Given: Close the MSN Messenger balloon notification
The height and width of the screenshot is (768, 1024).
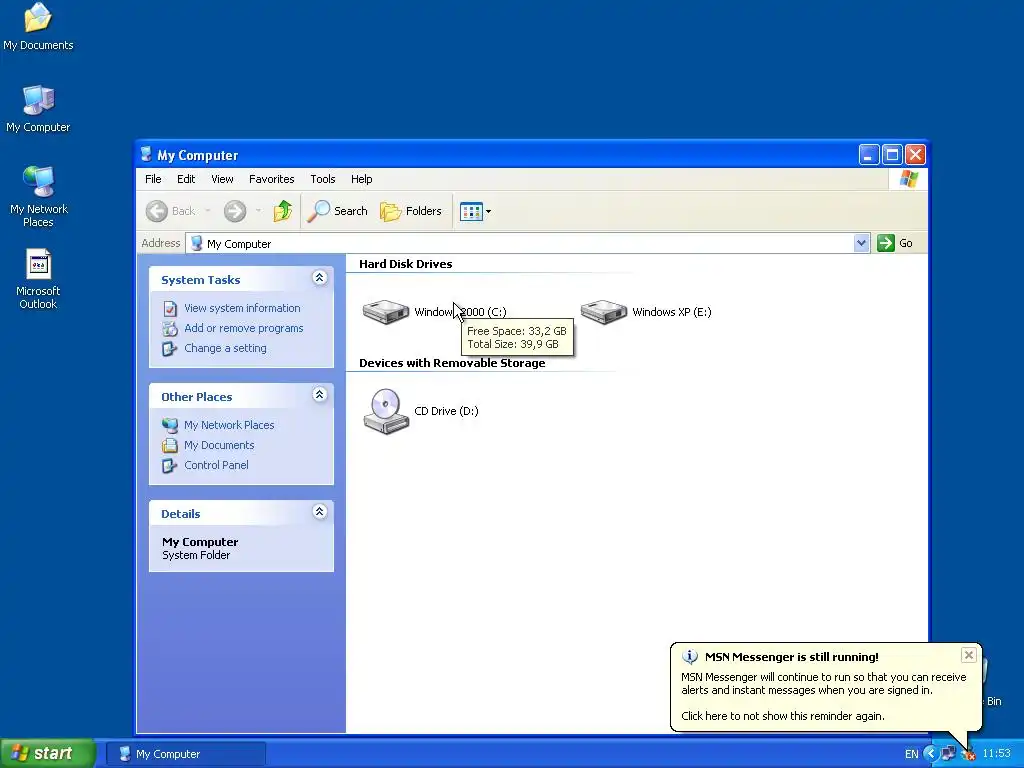Looking at the screenshot, I should tap(968, 655).
